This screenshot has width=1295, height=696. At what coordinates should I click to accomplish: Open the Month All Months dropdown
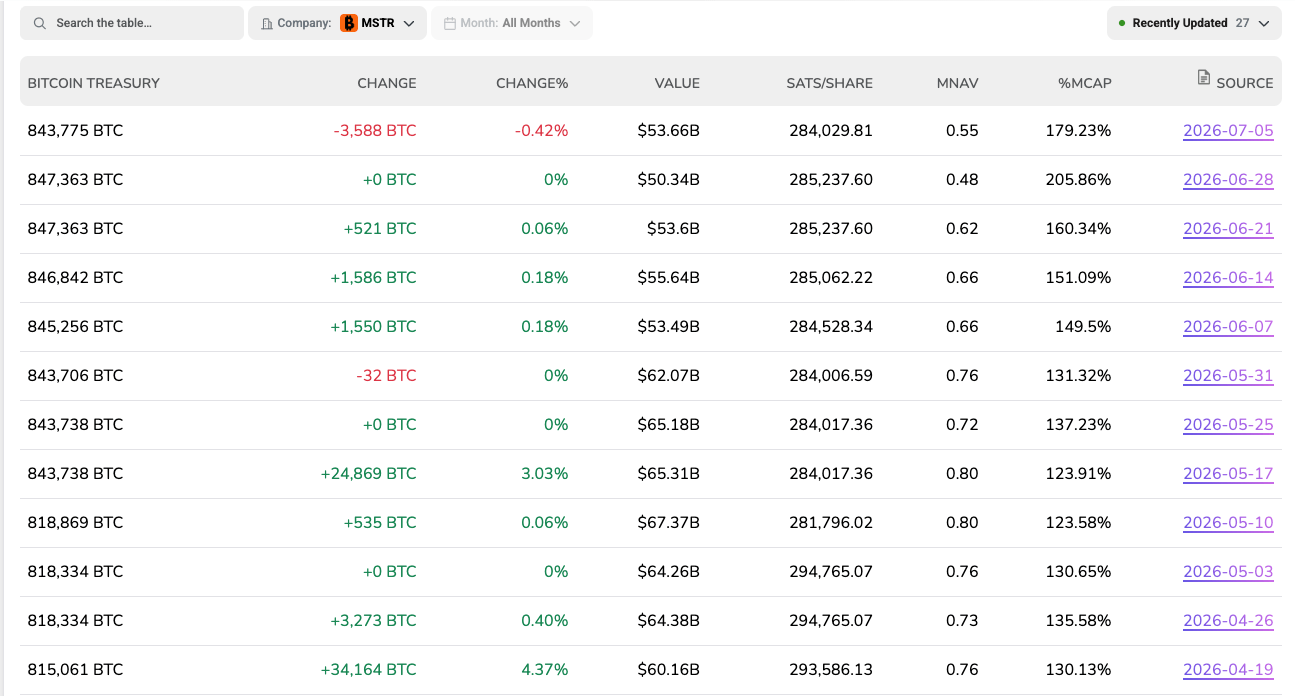click(x=512, y=23)
